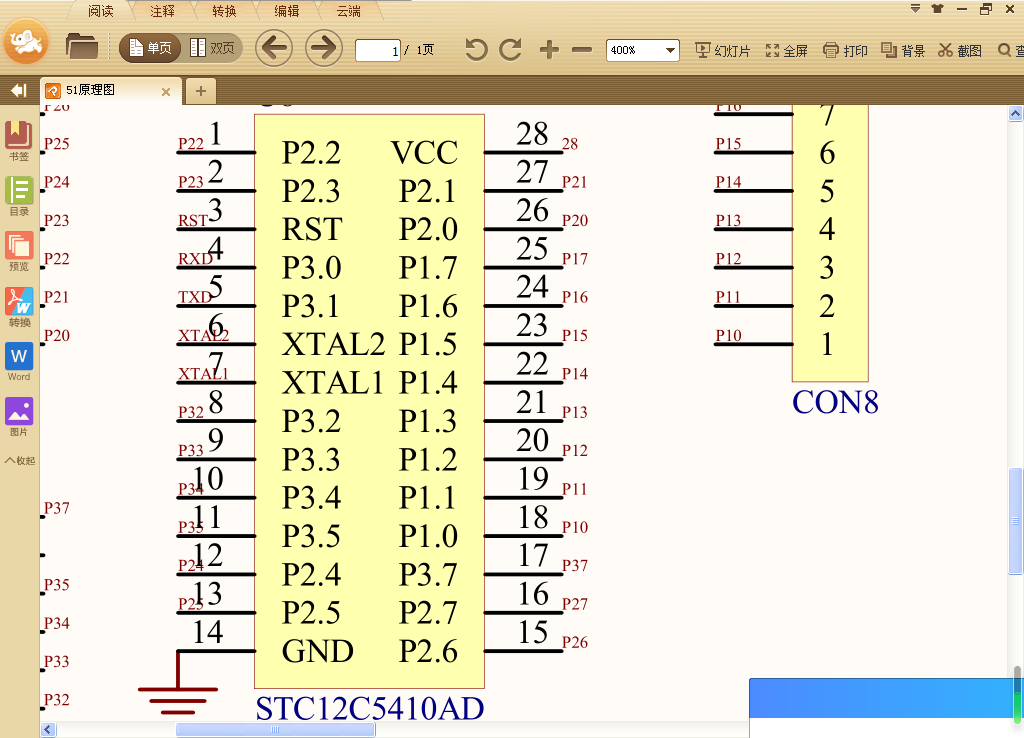Click the search magnifier icon
This screenshot has height=738, width=1024.
pyautogui.click(x=1004, y=50)
